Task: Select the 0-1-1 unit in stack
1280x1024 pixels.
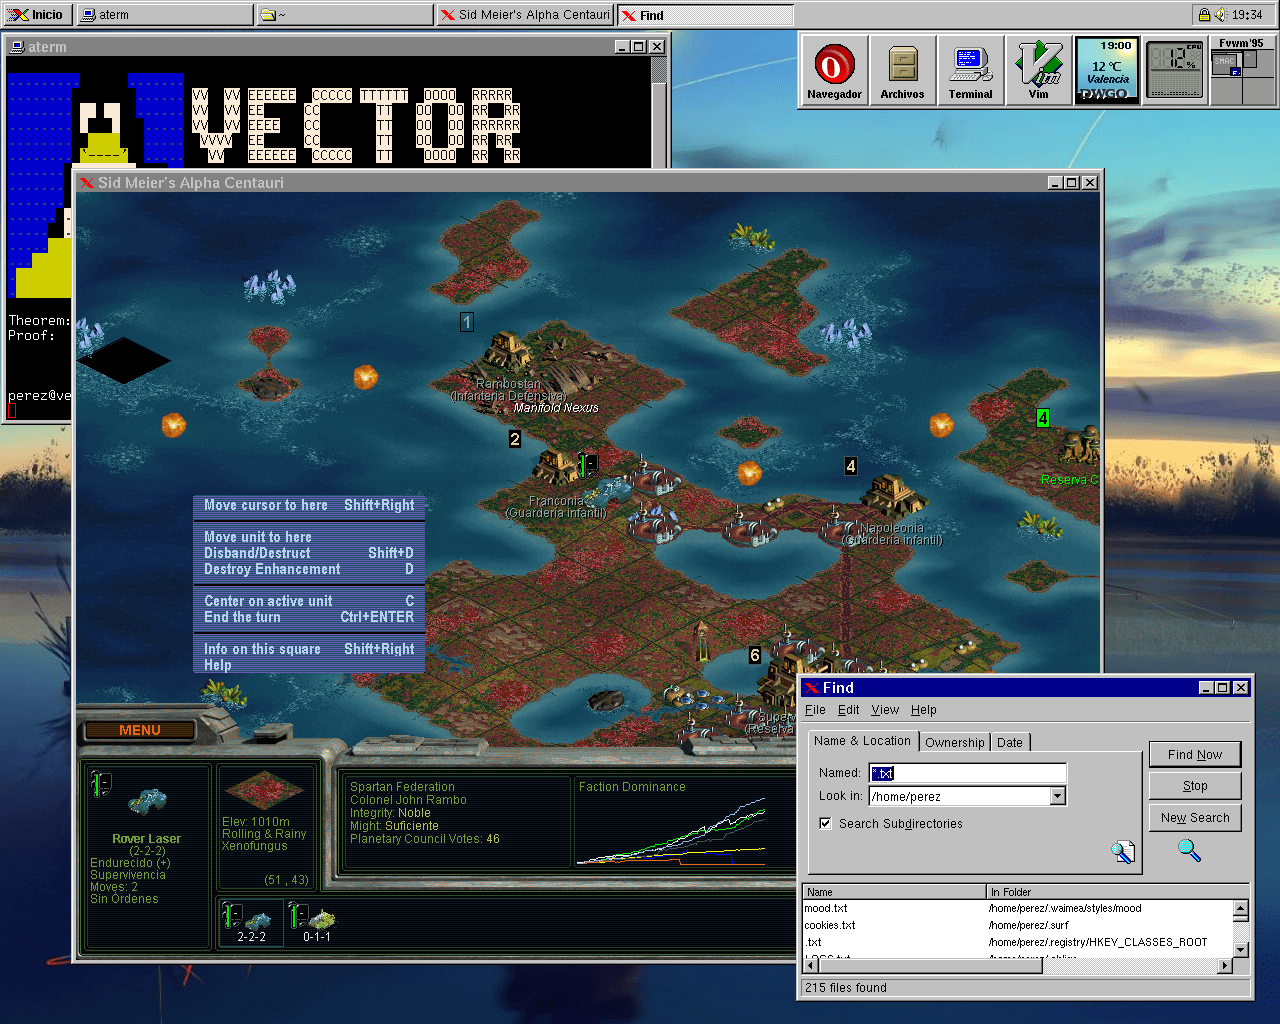Action: [316, 923]
